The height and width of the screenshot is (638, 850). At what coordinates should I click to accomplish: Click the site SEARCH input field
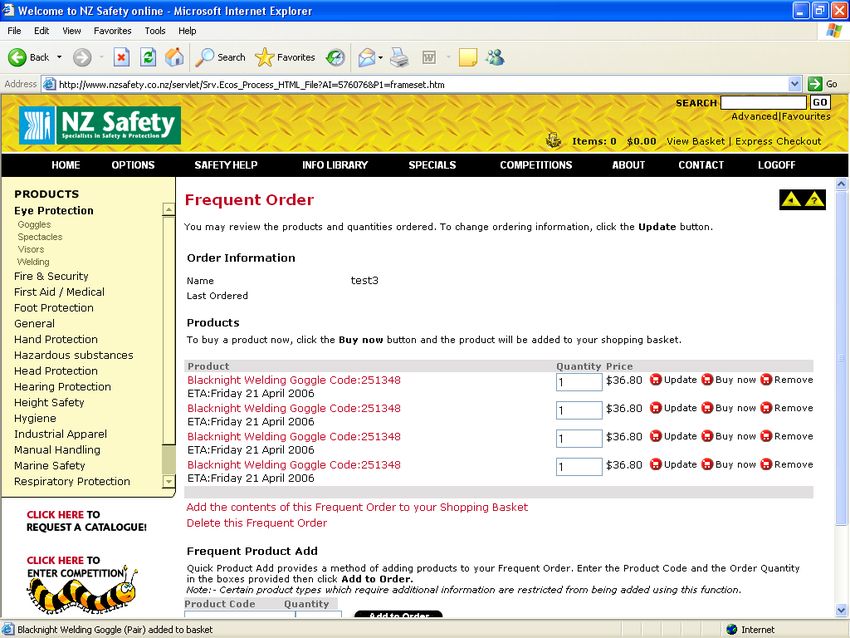point(763,102)
